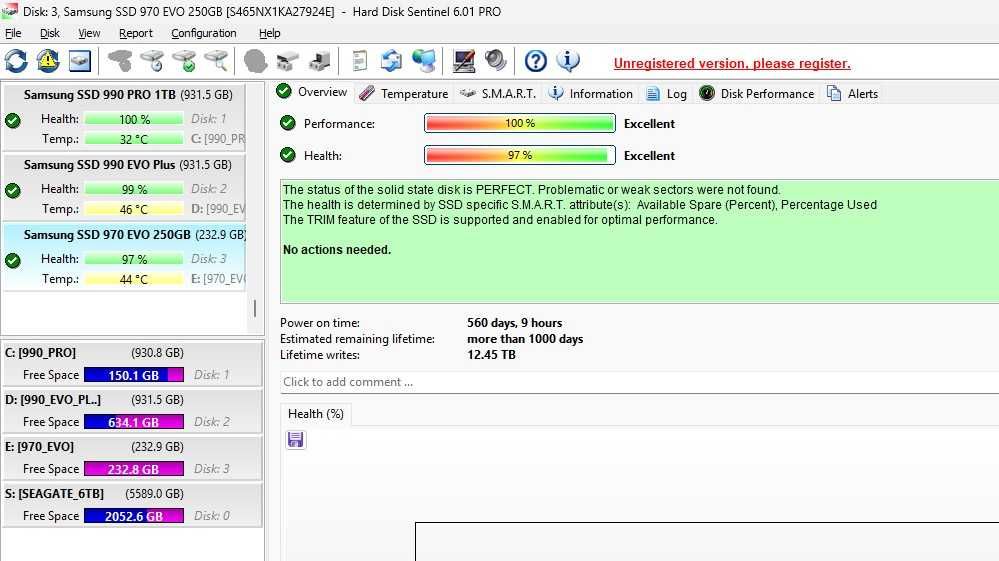Viewport: 999px width, 561px height.
Task: Click the disk with green checkmark icon
Action: pos(185,61)
